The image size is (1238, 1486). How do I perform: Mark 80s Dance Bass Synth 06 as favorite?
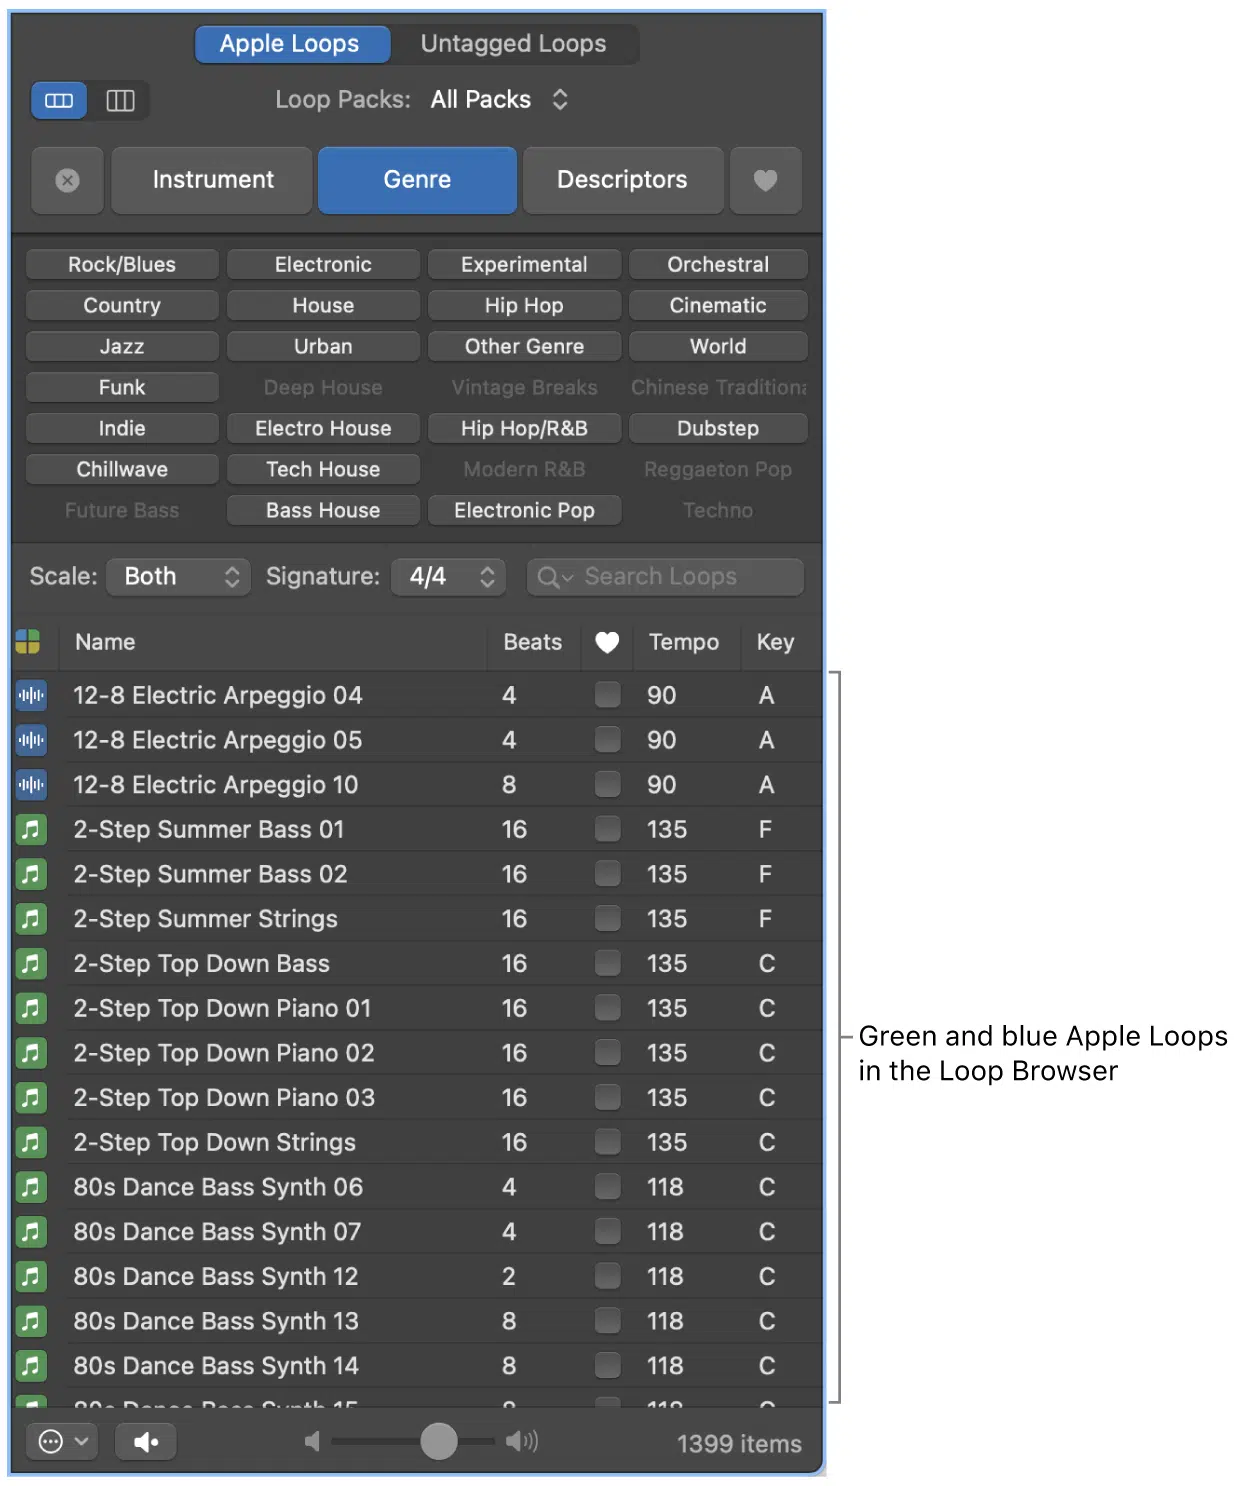(x=607, y=1187)
